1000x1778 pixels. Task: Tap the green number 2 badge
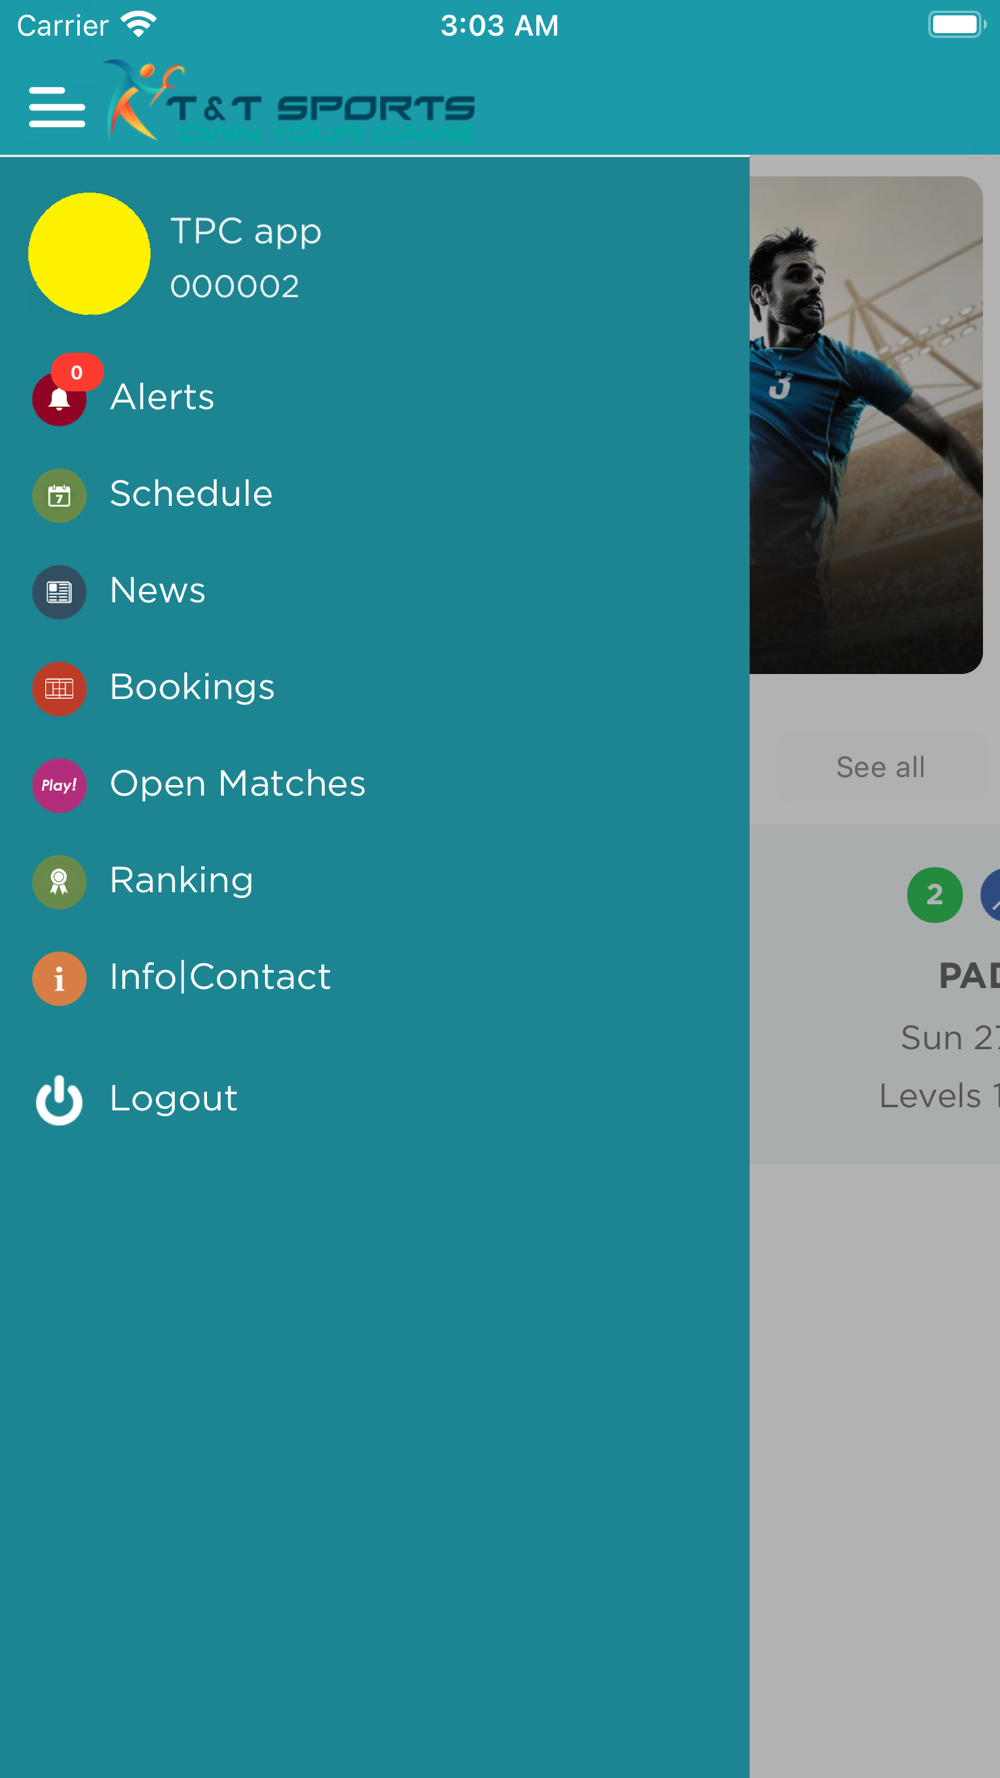(935, 895)
